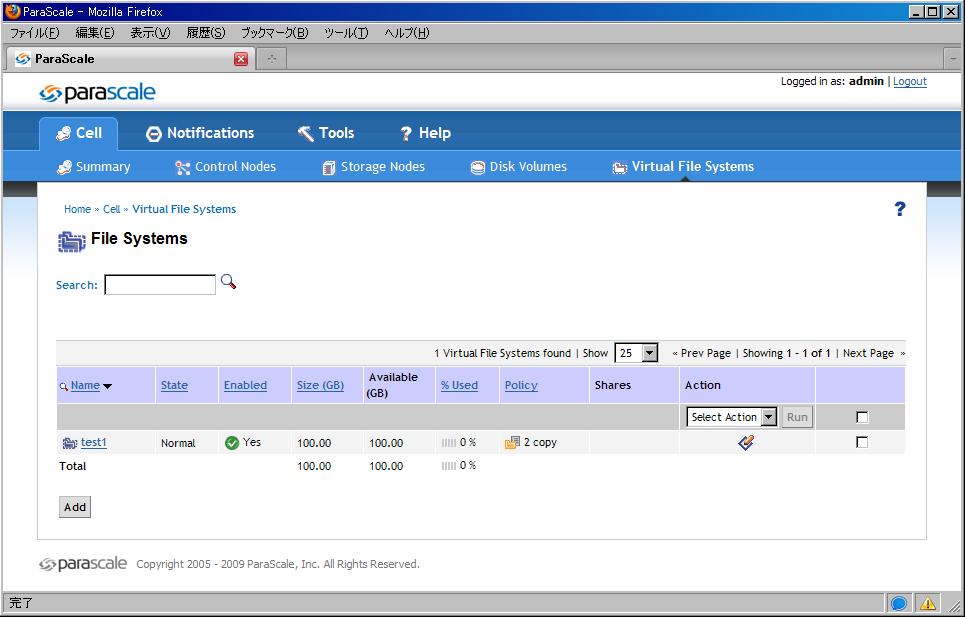Check the checkbox for test1 row
This screenshot has width=965, height=617.
(862, 442)
